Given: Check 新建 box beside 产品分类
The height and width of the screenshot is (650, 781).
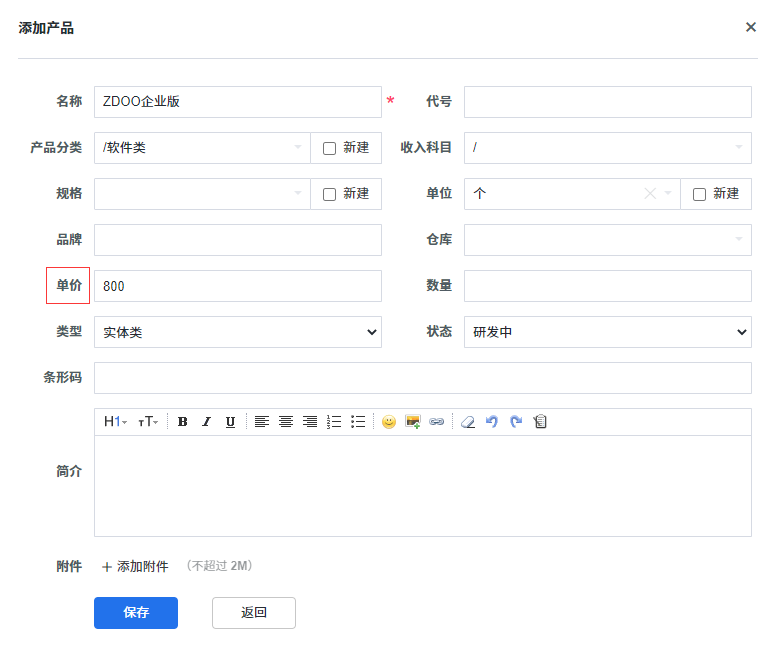Looking at the screenshot, I should pyautogui.click(x=329, y=148).
